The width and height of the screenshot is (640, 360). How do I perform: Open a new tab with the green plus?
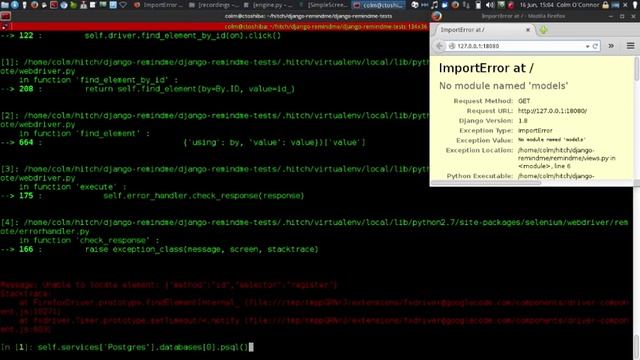point(543,30)
